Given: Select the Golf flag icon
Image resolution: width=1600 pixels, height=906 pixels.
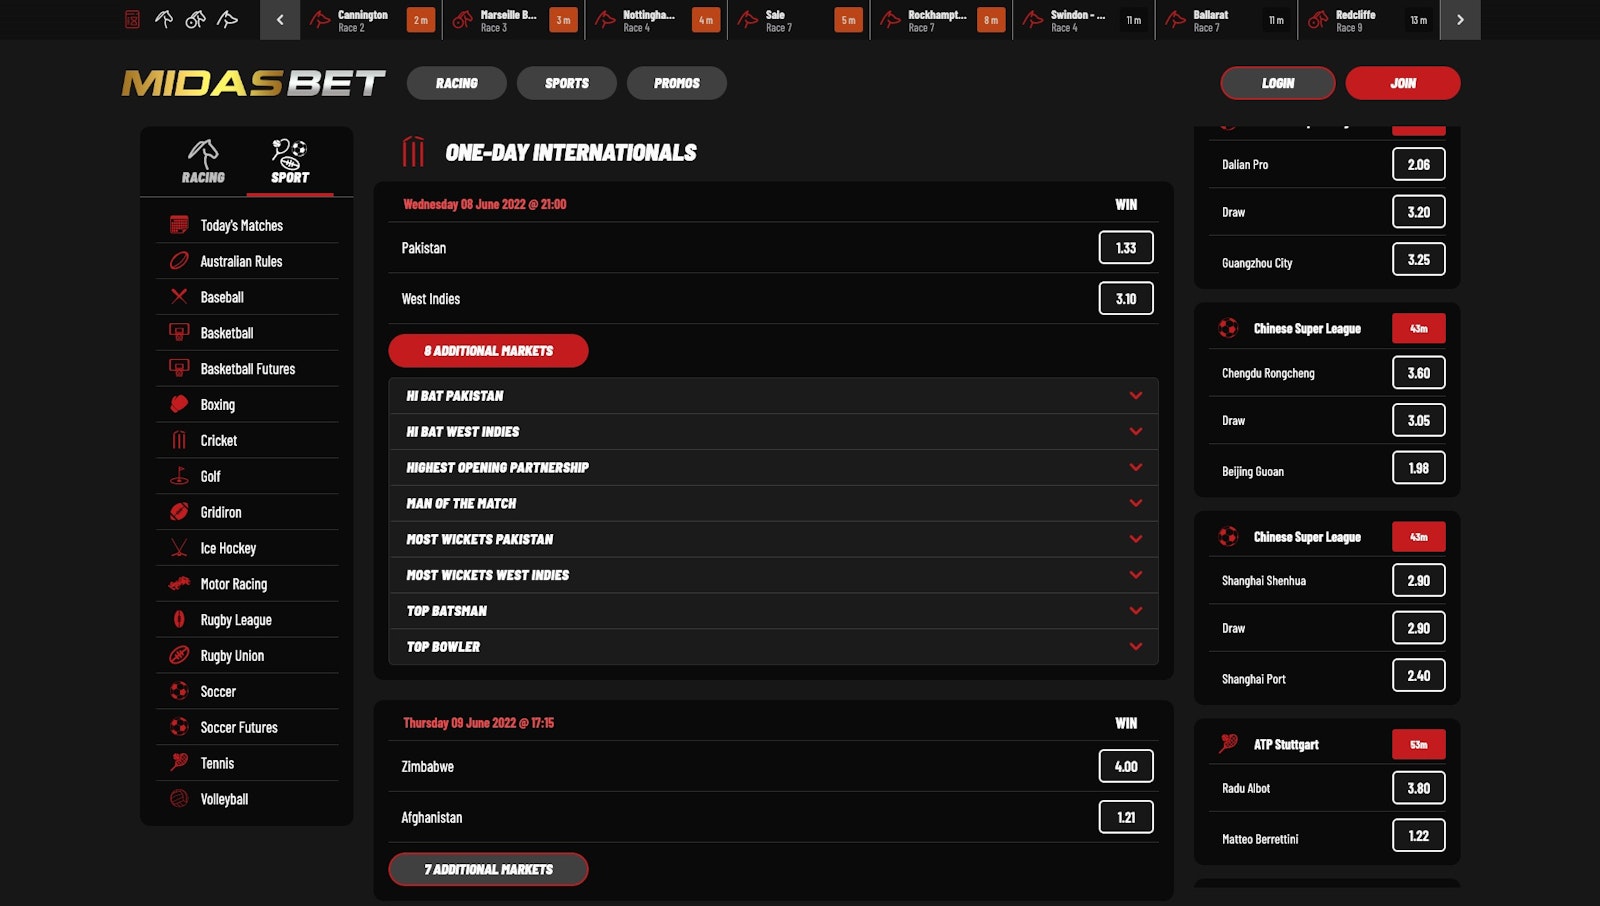Looking at the screenshot, I should tap(179, 476).
